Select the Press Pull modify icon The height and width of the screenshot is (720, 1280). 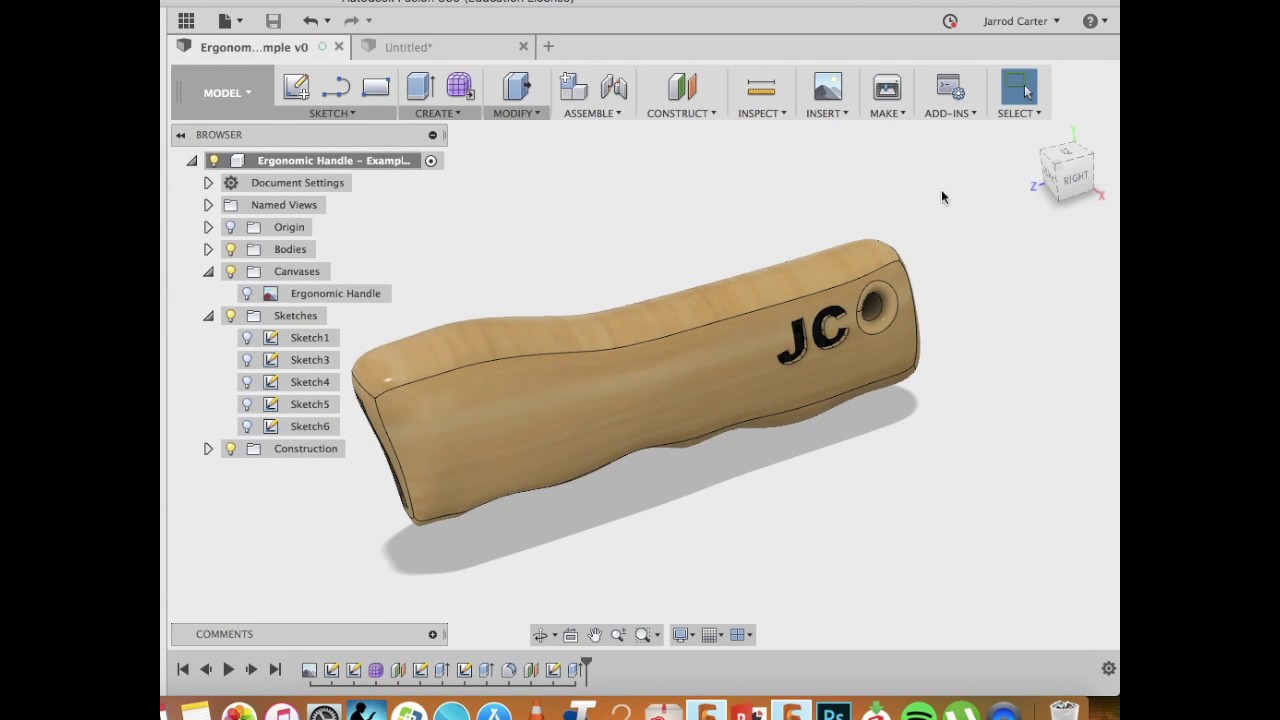click(516, 87)
